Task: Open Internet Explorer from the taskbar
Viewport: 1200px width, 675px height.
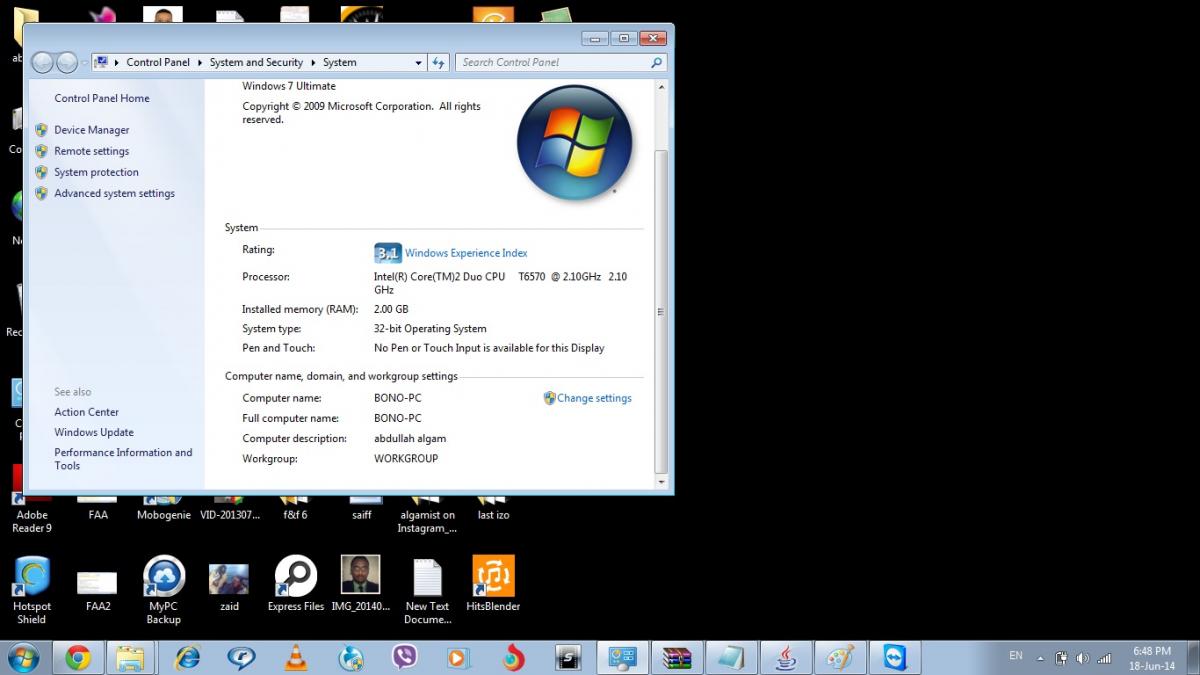Action: [187, 657]
